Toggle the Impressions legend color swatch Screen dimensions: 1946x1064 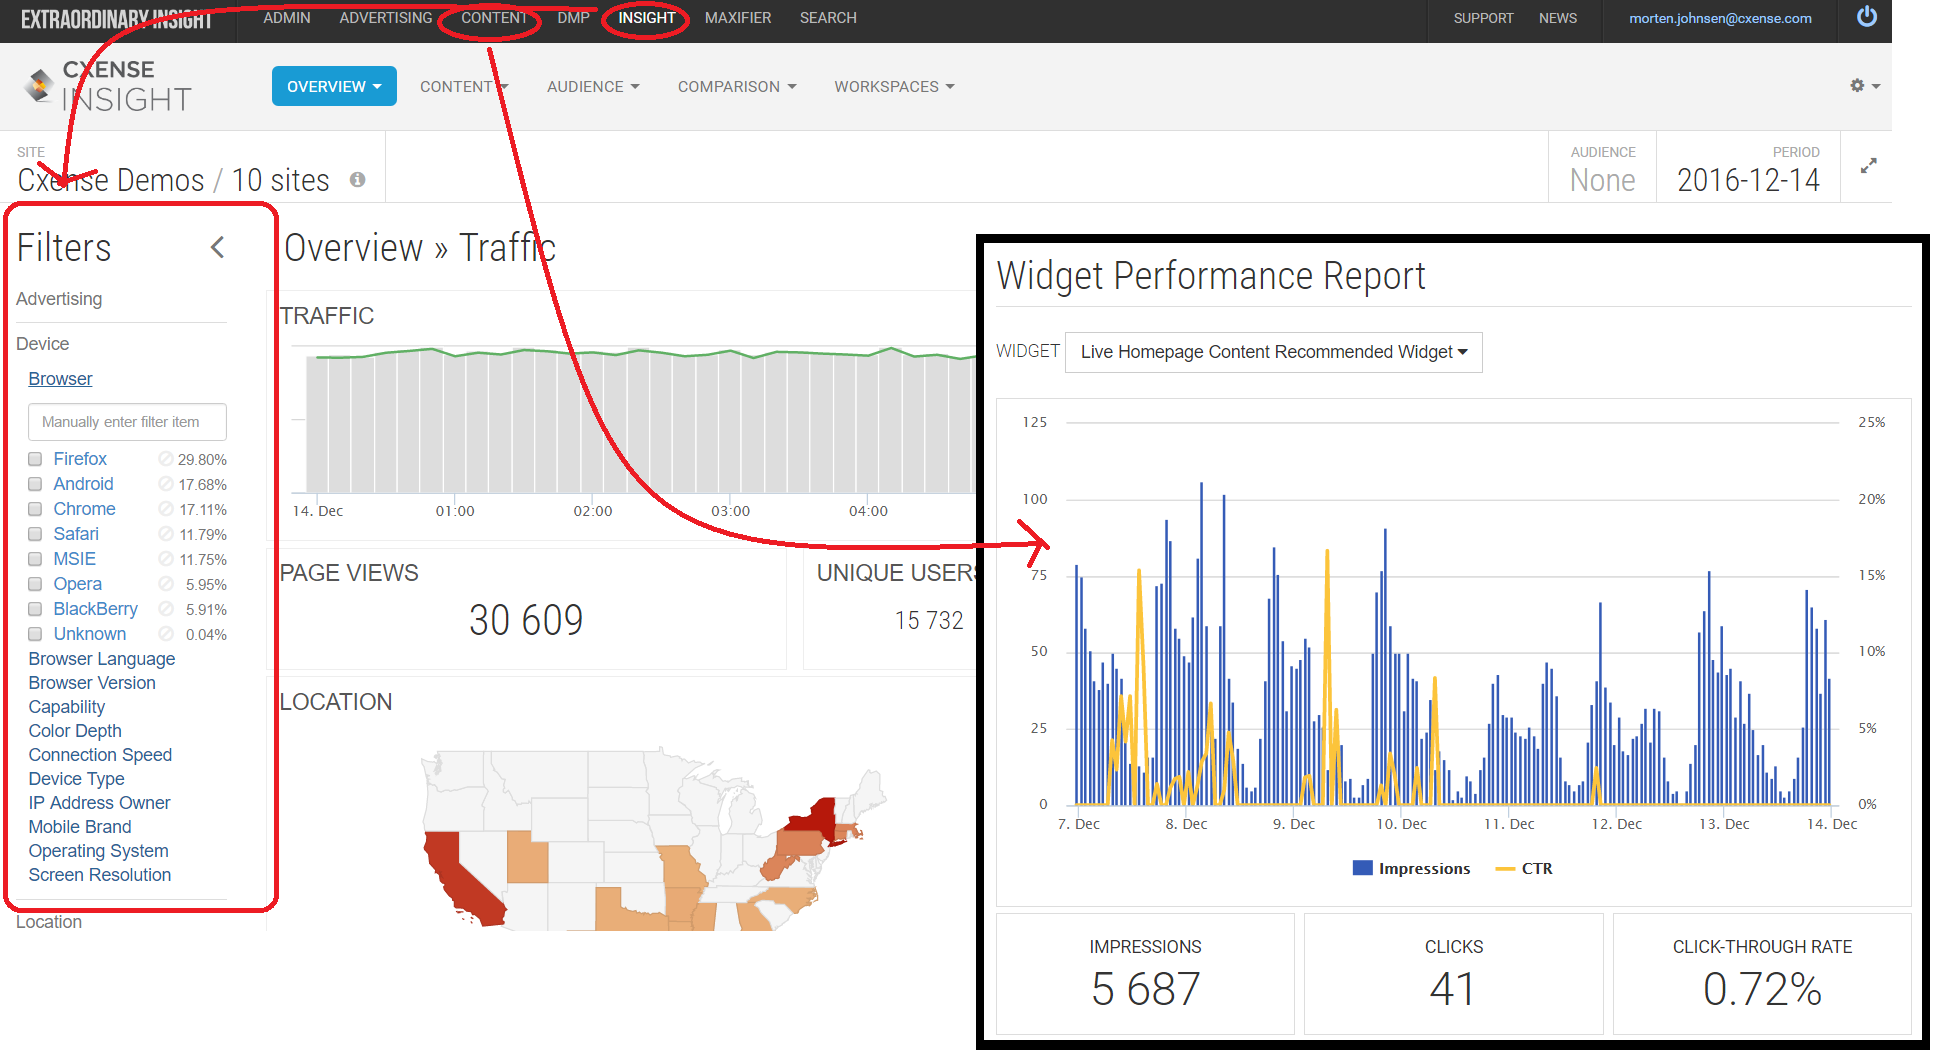tap(1362, 868)
